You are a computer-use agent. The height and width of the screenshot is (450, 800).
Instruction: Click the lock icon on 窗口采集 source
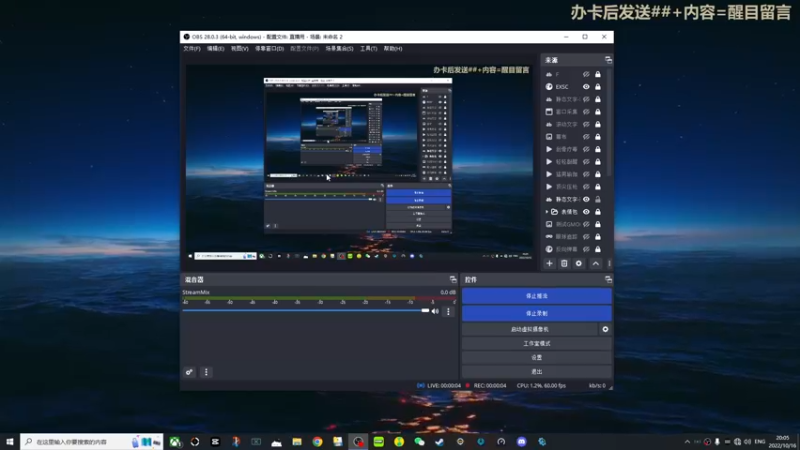point(597,112)
